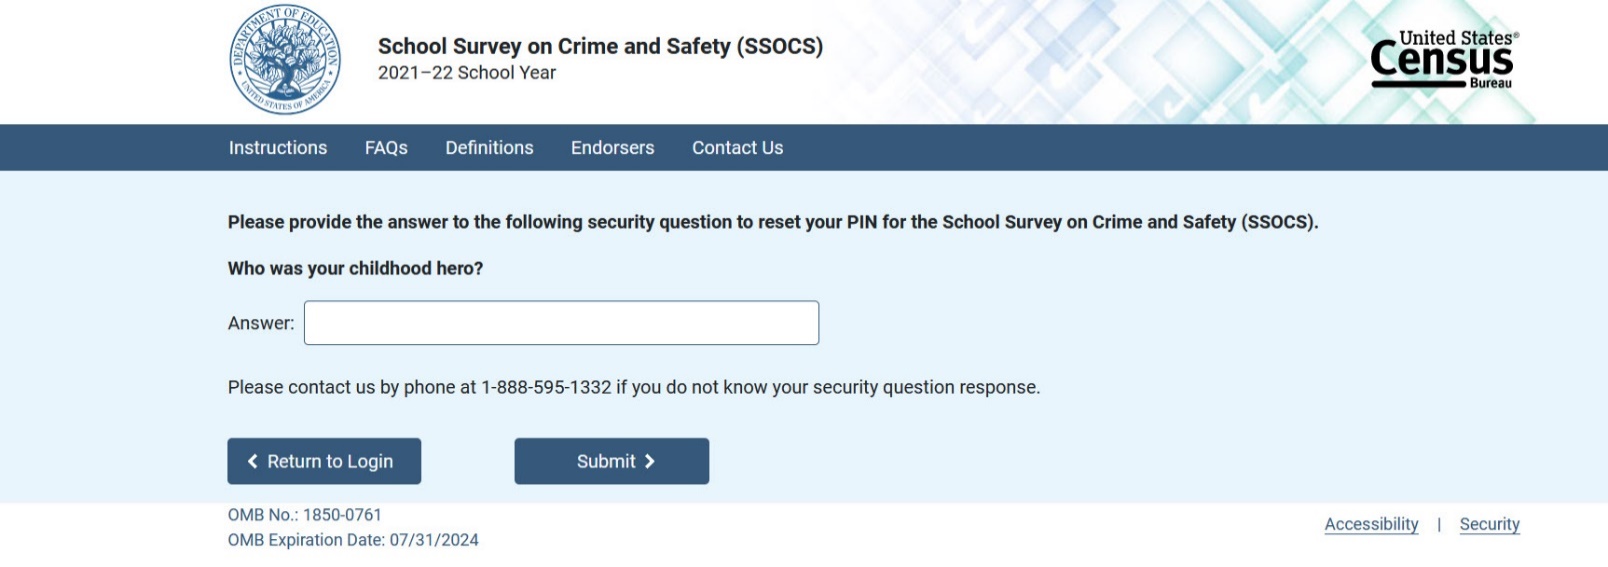Click the School Survey on Crime and Safety title
Viewport: 1608px width, 567px height.
coord(600,46)
